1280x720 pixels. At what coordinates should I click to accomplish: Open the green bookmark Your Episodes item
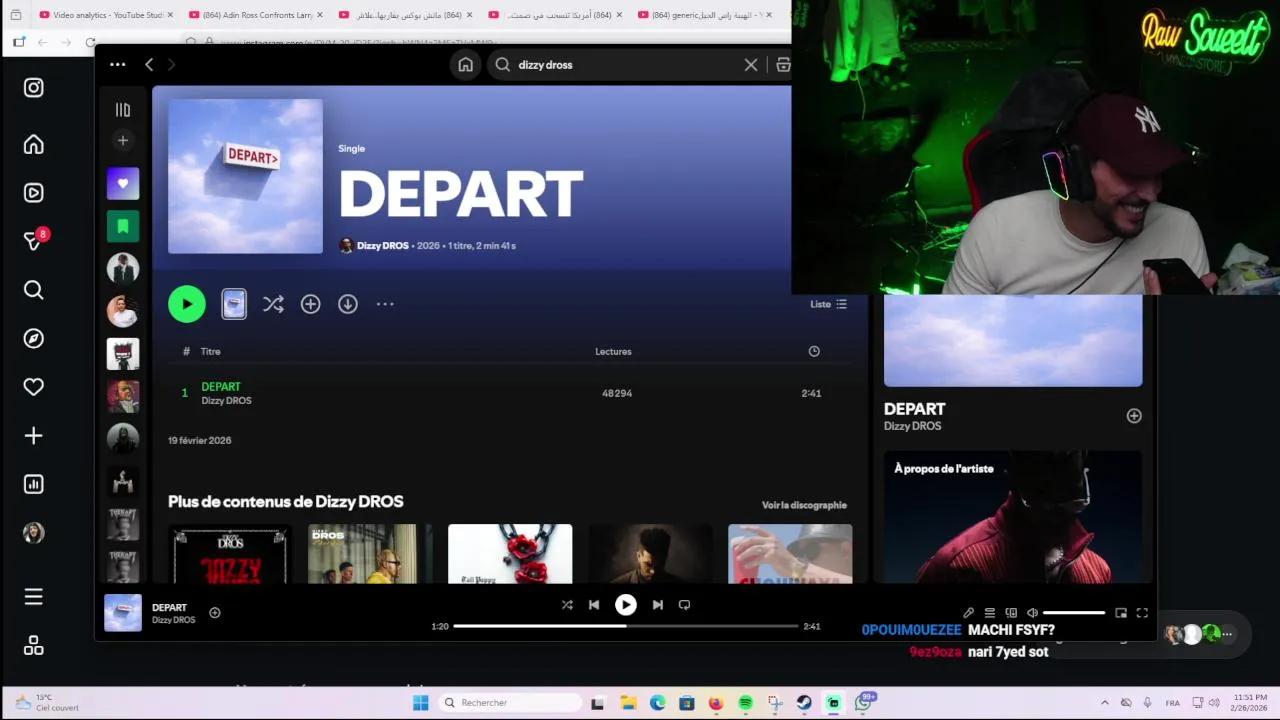click(123, 226)
